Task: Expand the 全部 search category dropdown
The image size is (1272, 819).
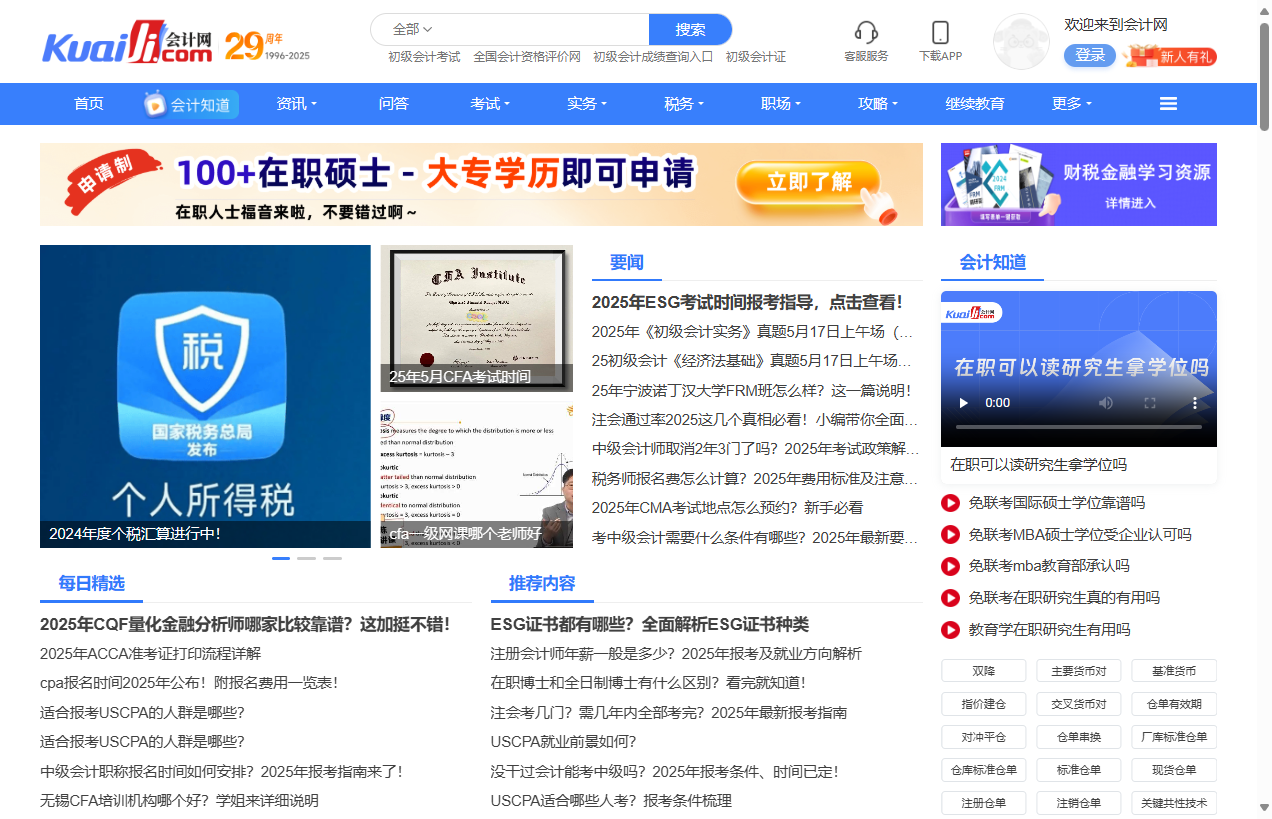Action: pos(412,29)
